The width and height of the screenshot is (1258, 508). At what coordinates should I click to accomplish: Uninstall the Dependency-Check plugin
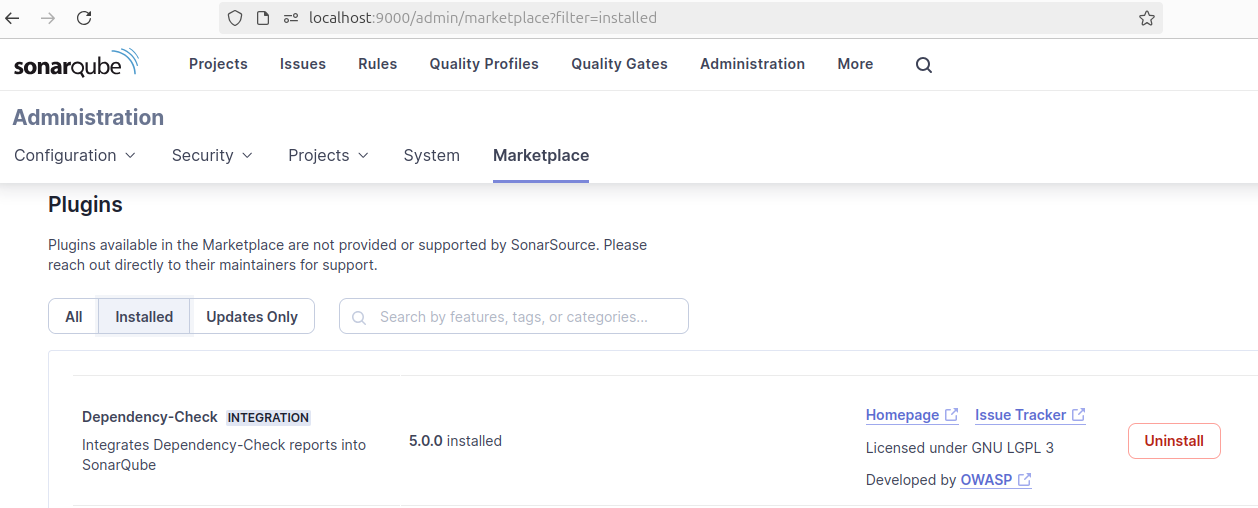coord(1174,441)
